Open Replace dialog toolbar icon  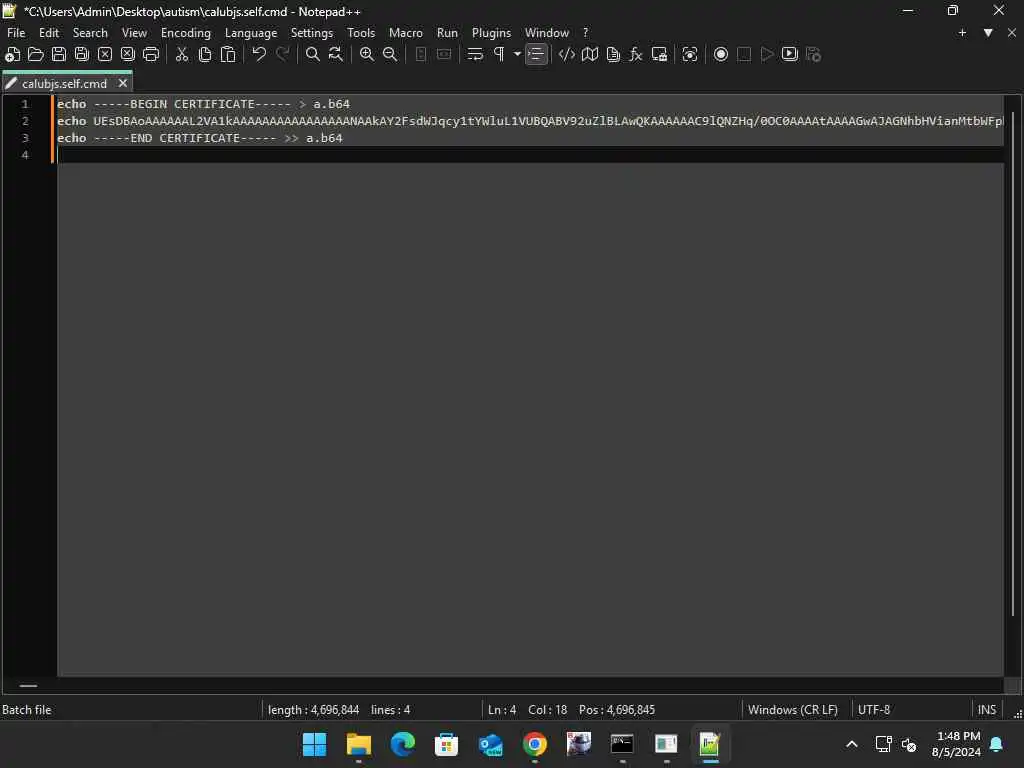tap(336, 54)
